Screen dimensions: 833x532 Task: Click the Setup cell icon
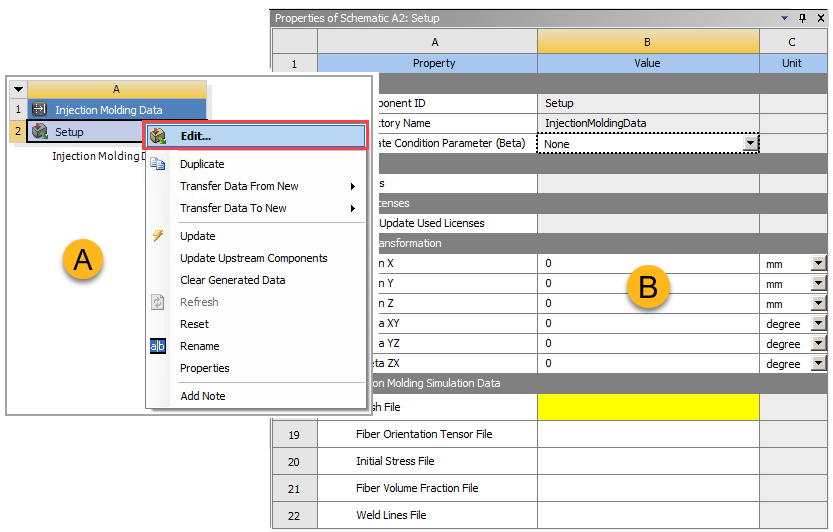(40, 131)
